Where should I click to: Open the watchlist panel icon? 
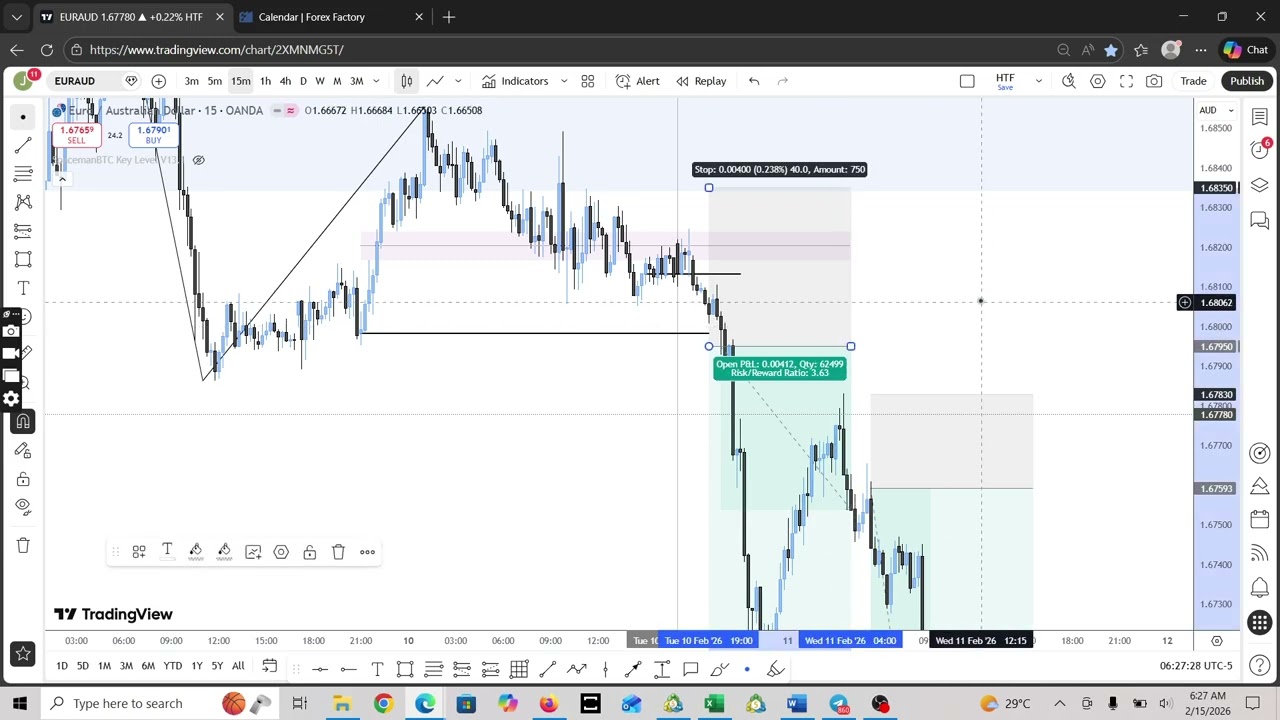1260,117
